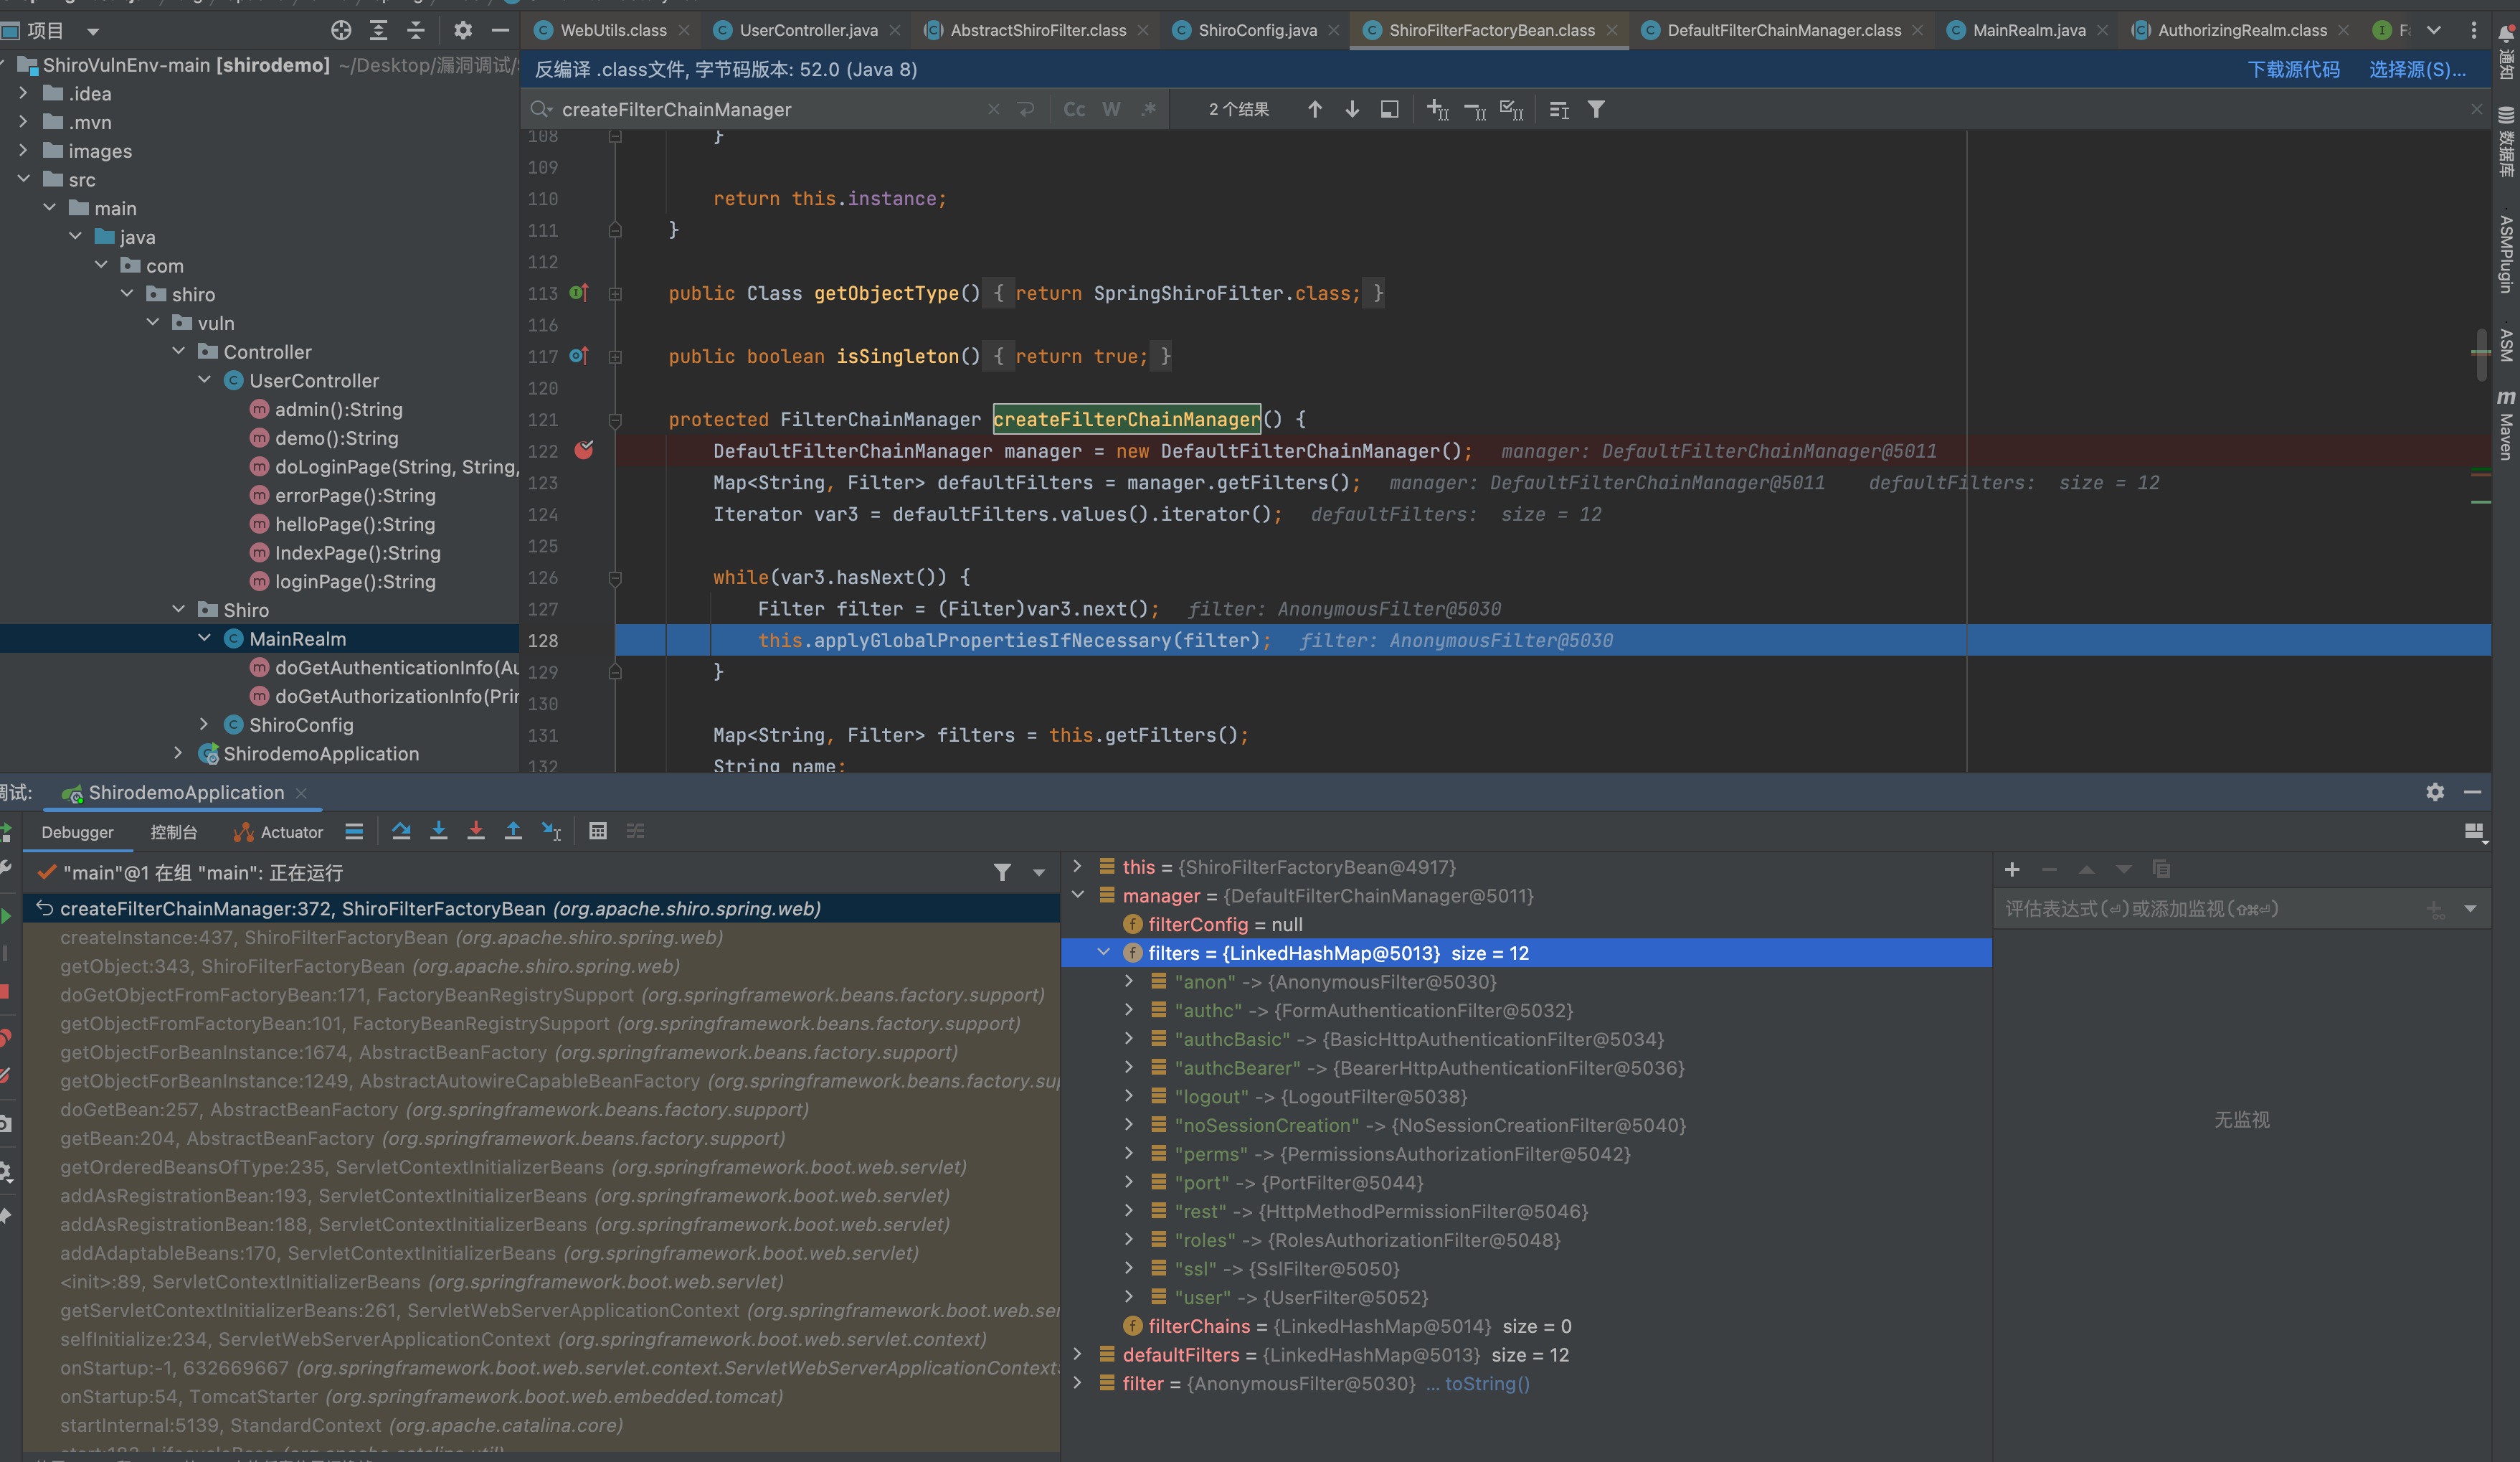2520x1462 pixels.
Task: Click the step out debugger icon
Action: point(513,831)
